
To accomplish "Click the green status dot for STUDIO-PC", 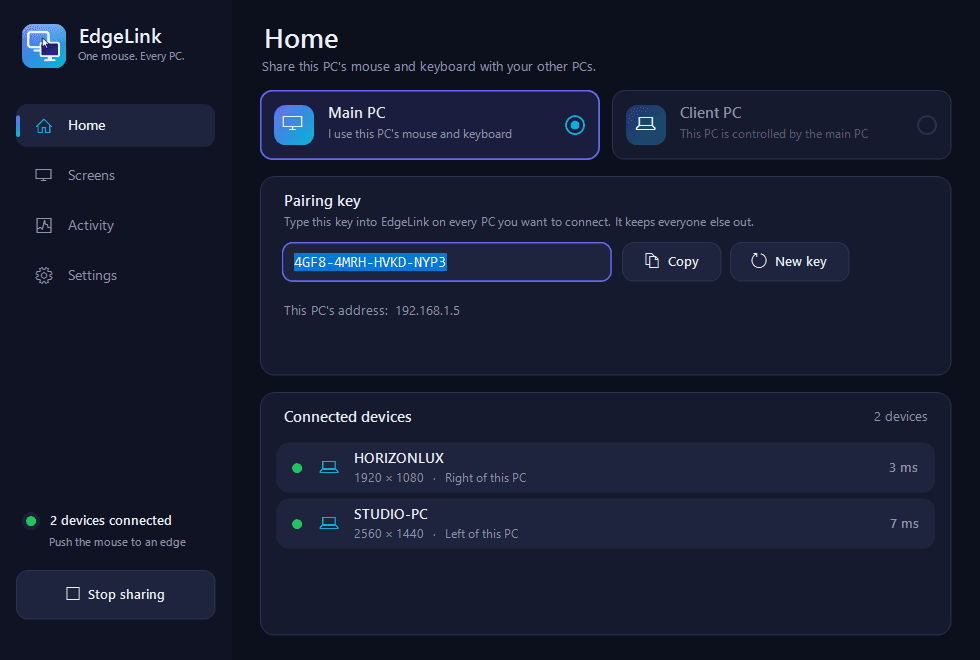I will (297, 524).
